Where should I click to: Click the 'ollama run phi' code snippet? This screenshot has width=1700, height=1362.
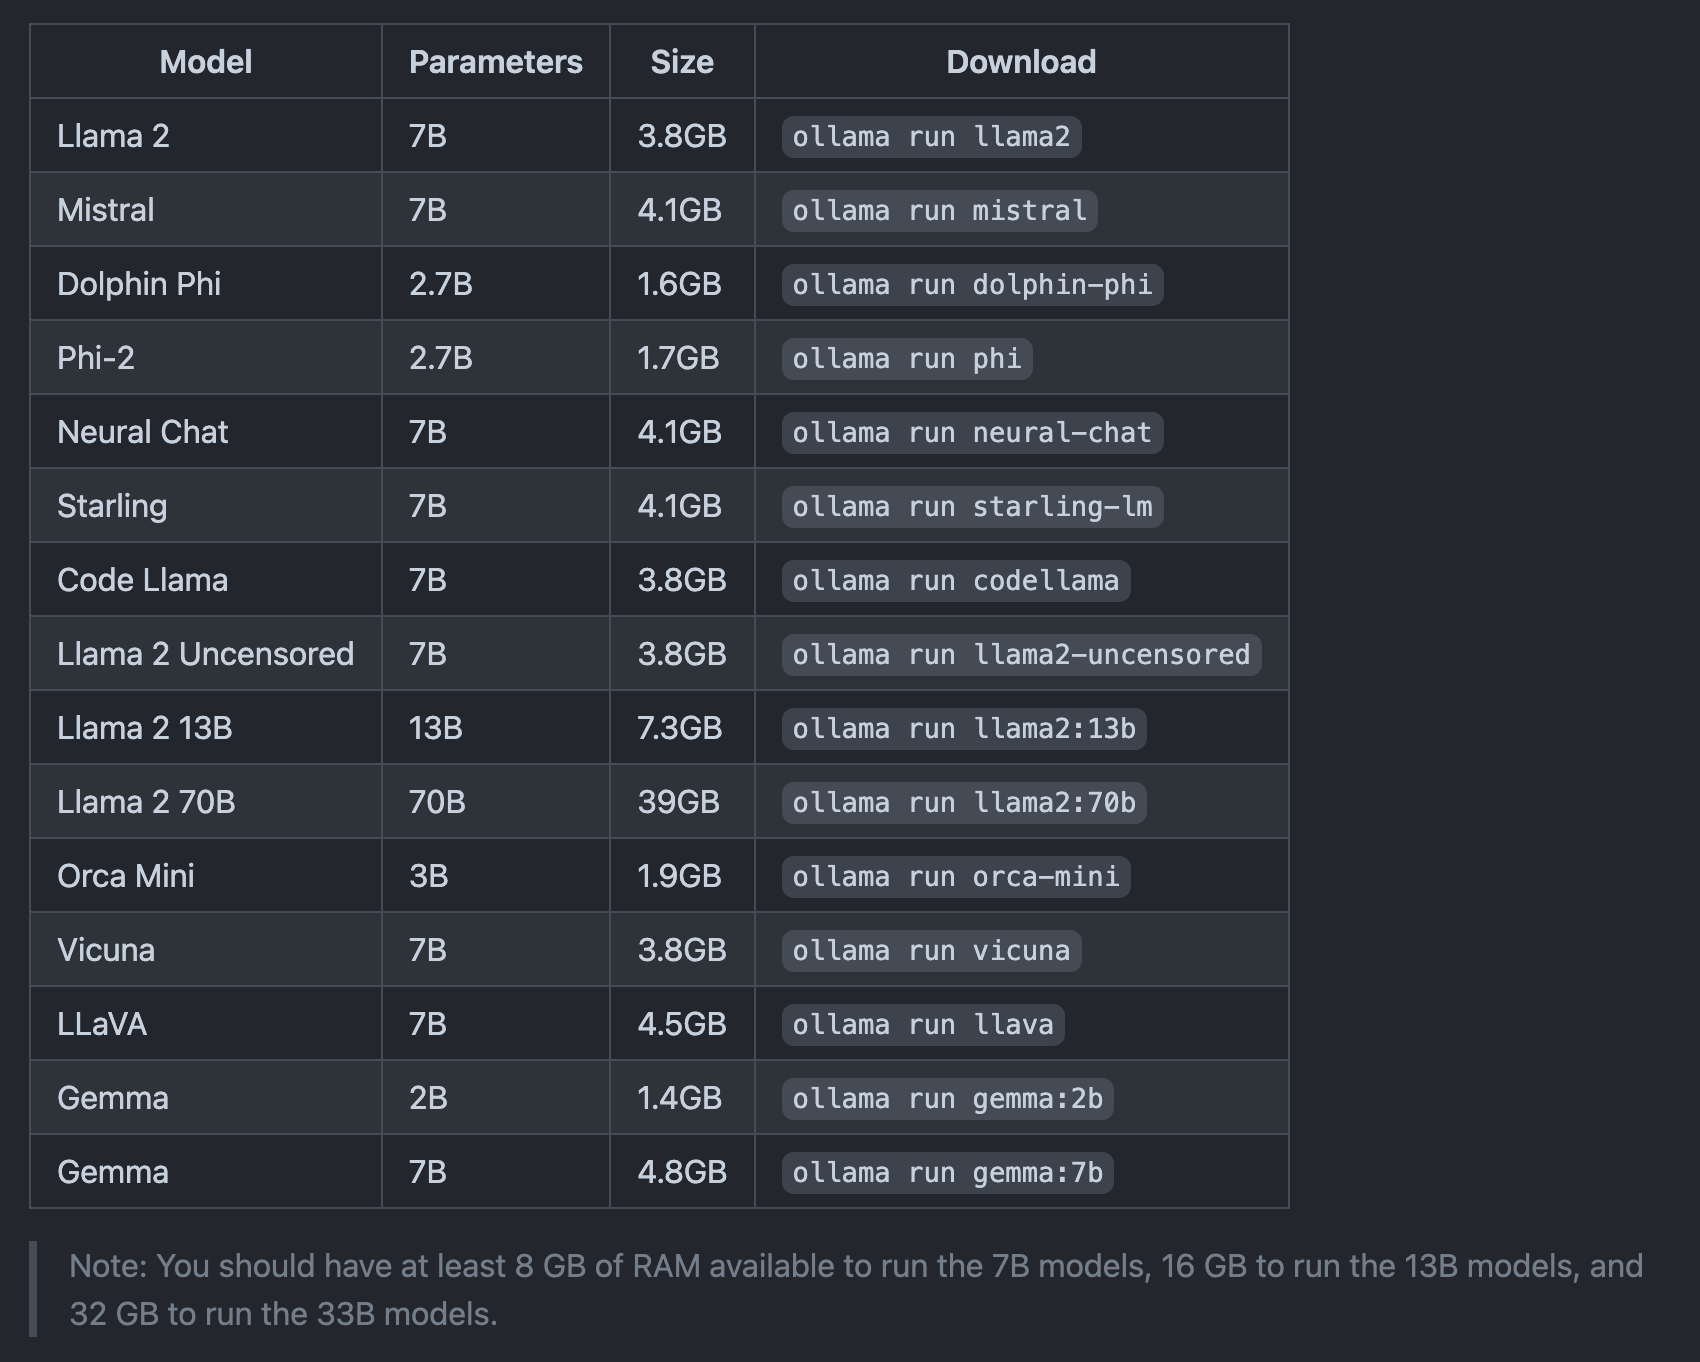tap(907, 358)
